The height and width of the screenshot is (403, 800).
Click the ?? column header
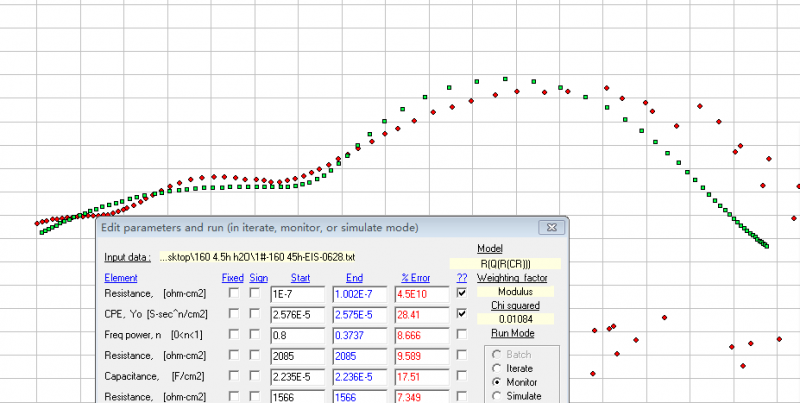tap(462, 278)
